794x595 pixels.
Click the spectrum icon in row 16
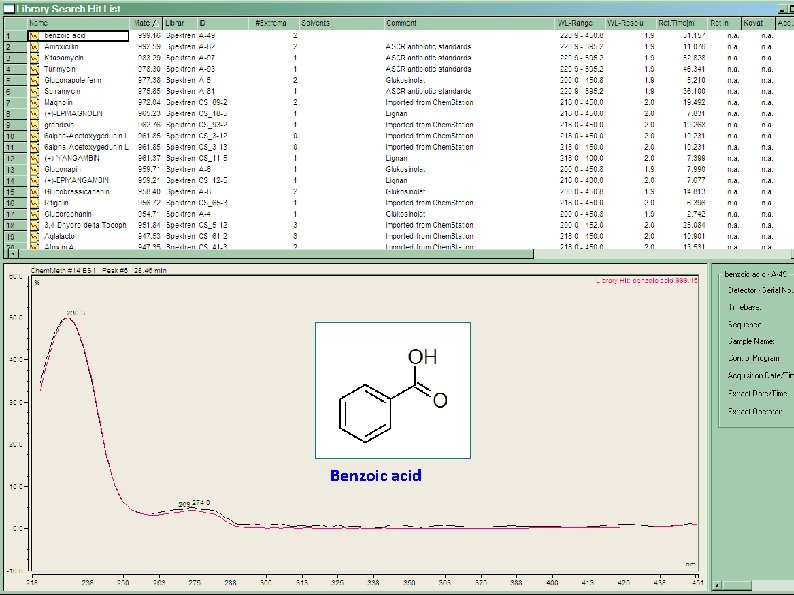pyautogui.click(x=34, y=203)
